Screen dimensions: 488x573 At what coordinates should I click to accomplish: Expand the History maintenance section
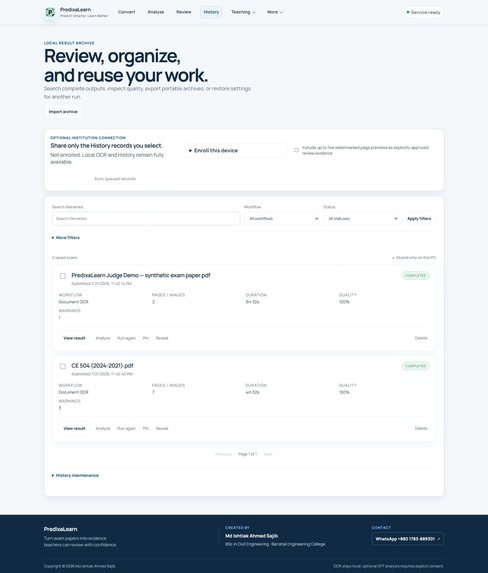pos(75,475)
